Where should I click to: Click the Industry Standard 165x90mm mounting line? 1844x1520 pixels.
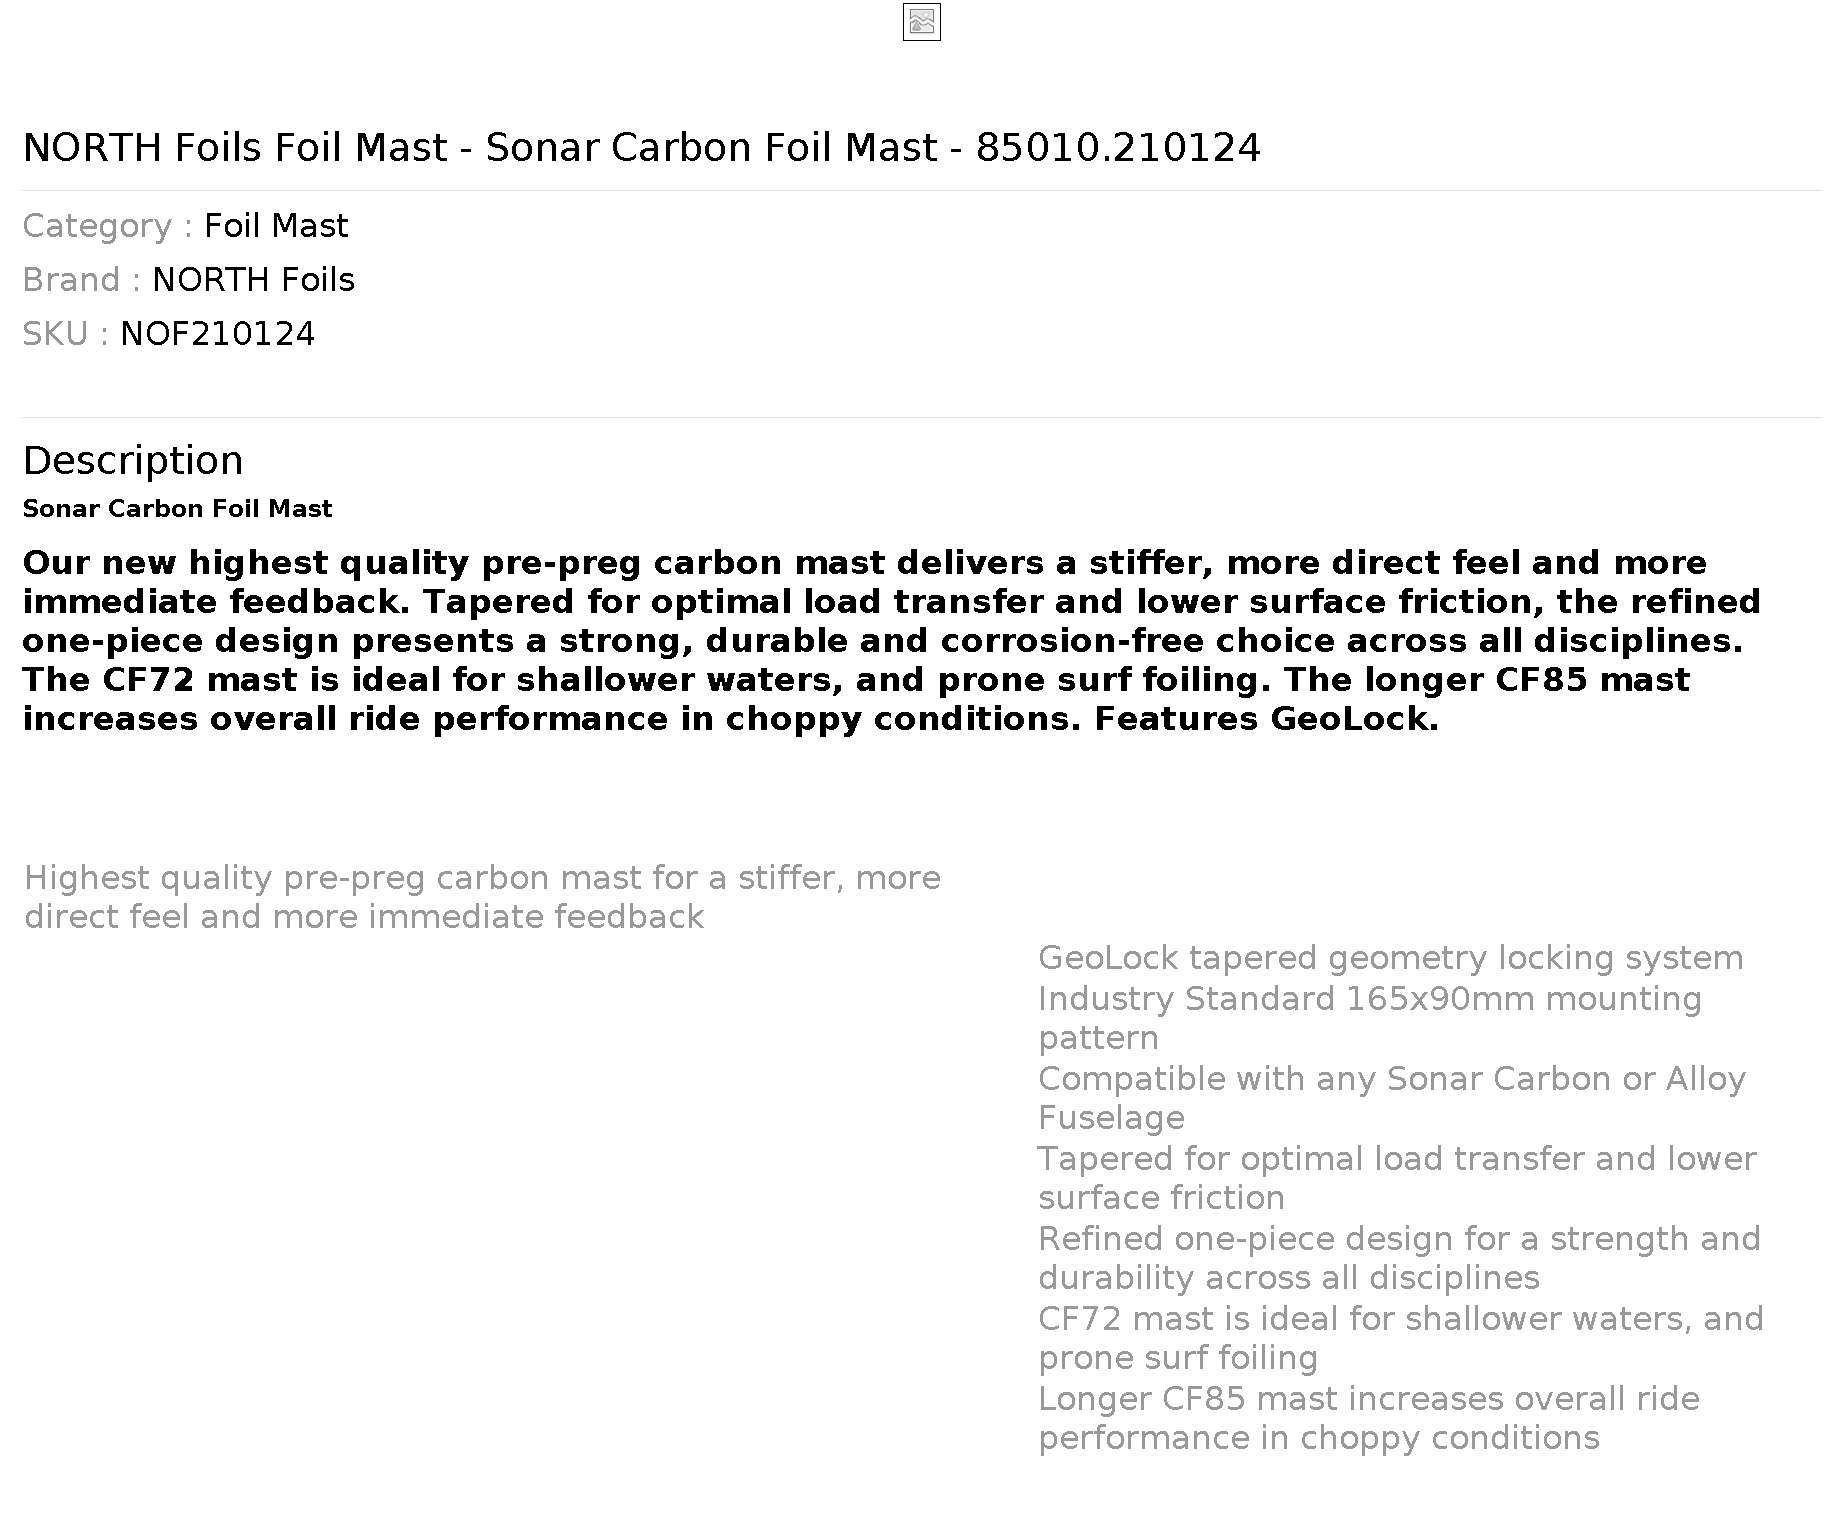(1369, 1018)
